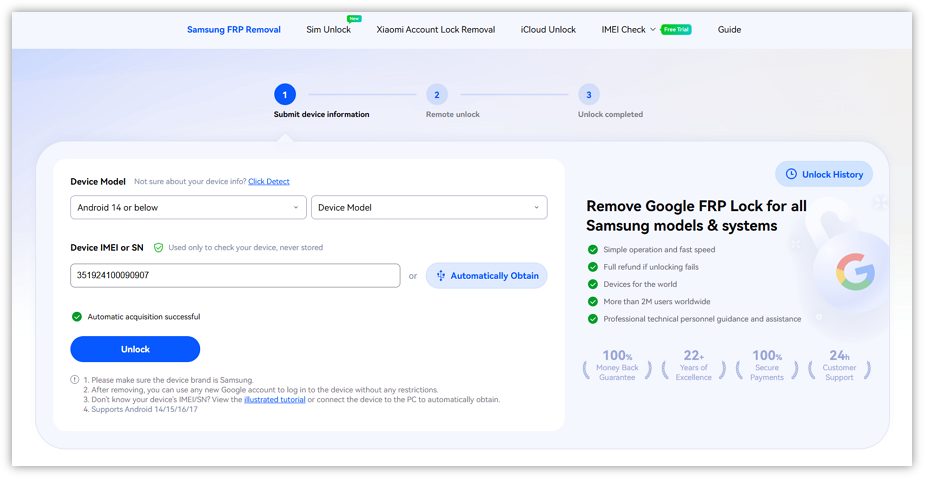The image size is (925, 479).
Task: Click the Unlock button
Action: pos(135,349)
